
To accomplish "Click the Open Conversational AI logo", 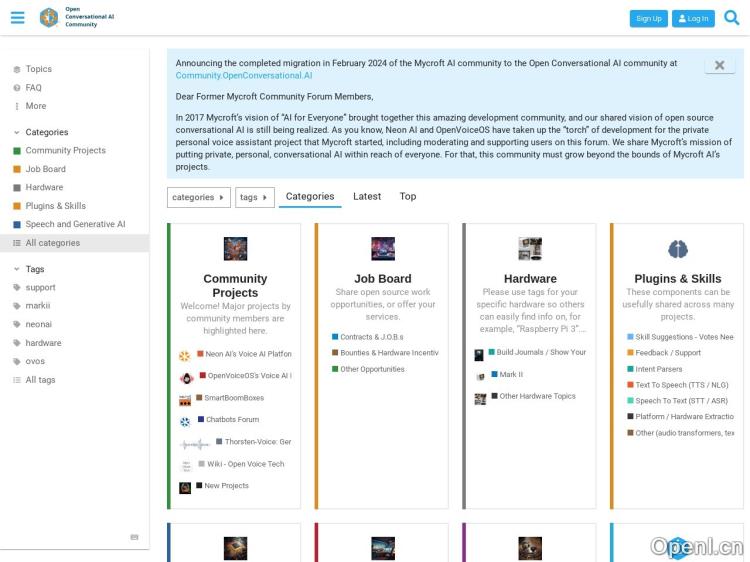I will click(49, 18).
